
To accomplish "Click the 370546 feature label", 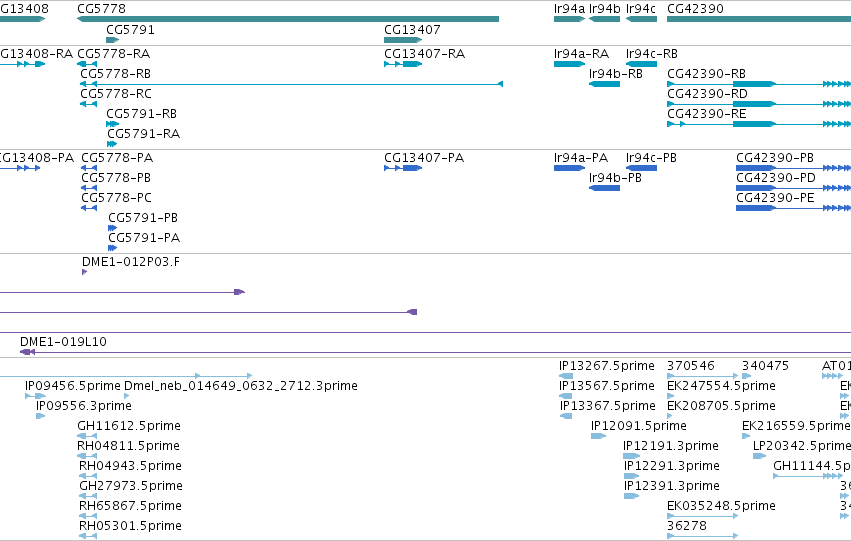I will pyautogui.click(x=690, y=366).
